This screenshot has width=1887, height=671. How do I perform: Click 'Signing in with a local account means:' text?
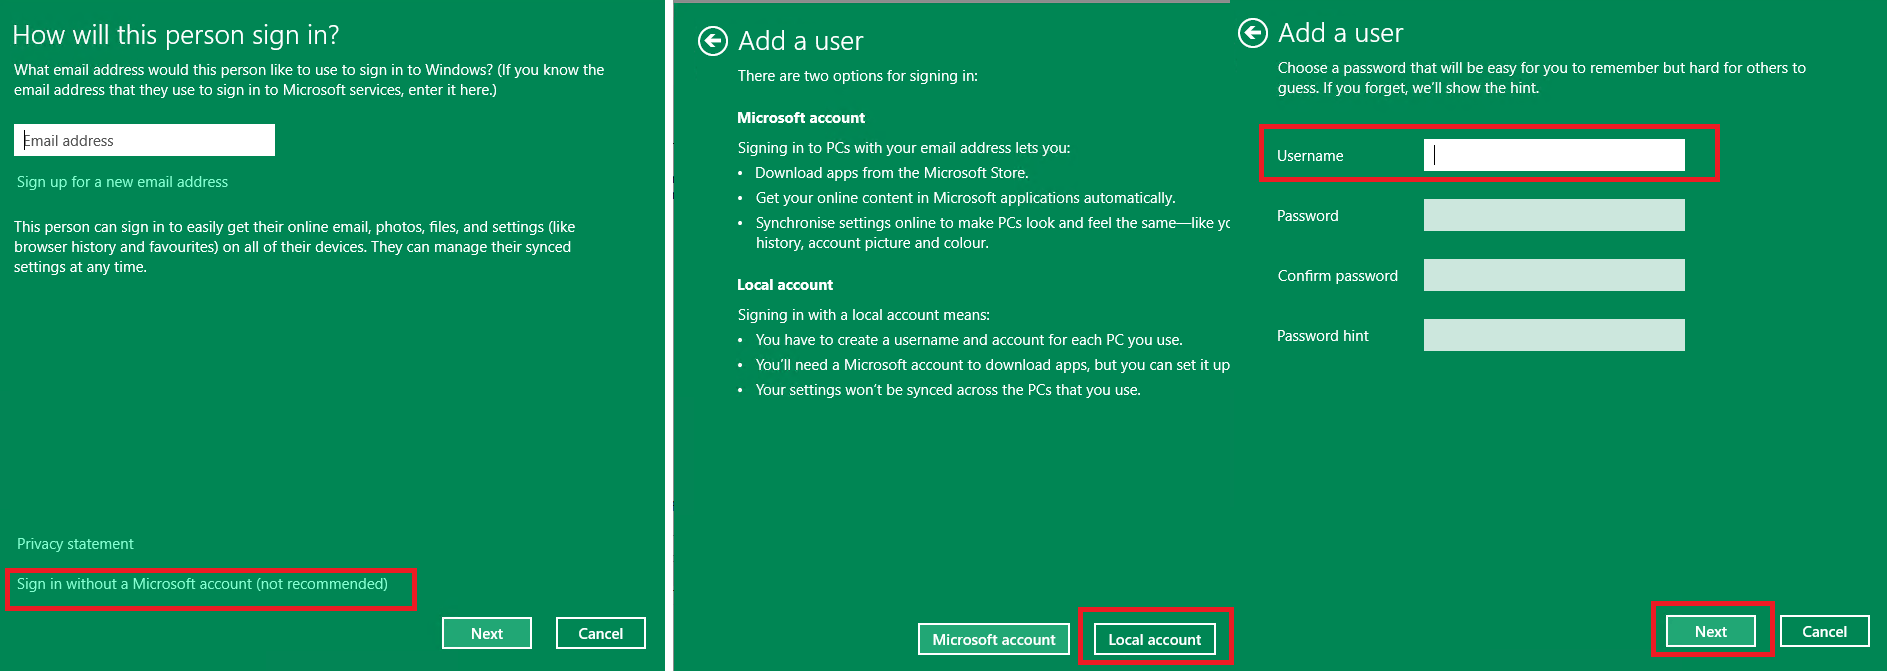(864, 315)
